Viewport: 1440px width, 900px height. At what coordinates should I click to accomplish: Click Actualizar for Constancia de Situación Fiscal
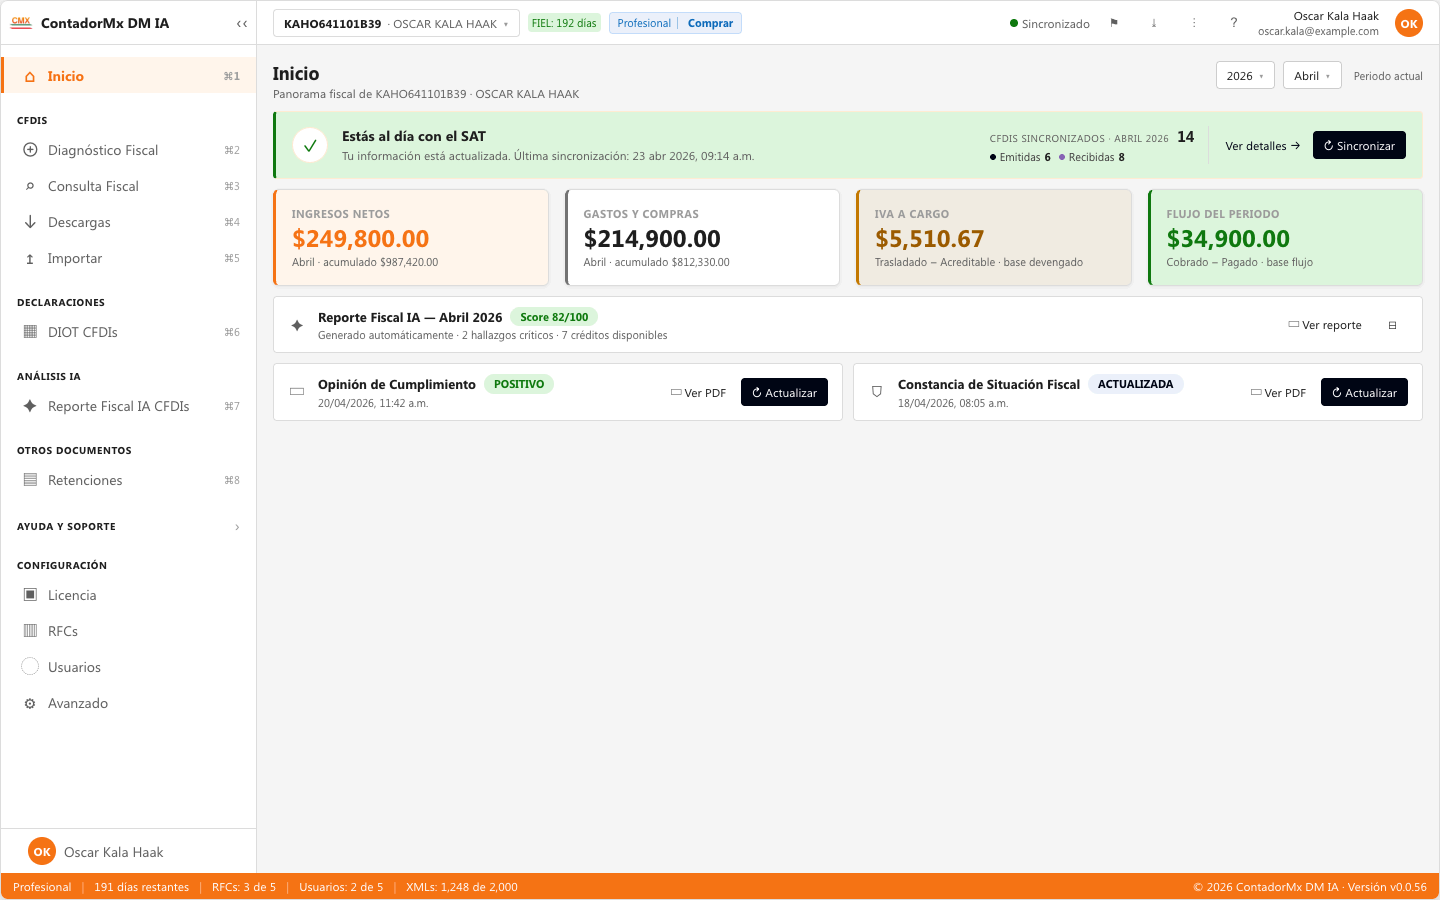[1364, 392]
